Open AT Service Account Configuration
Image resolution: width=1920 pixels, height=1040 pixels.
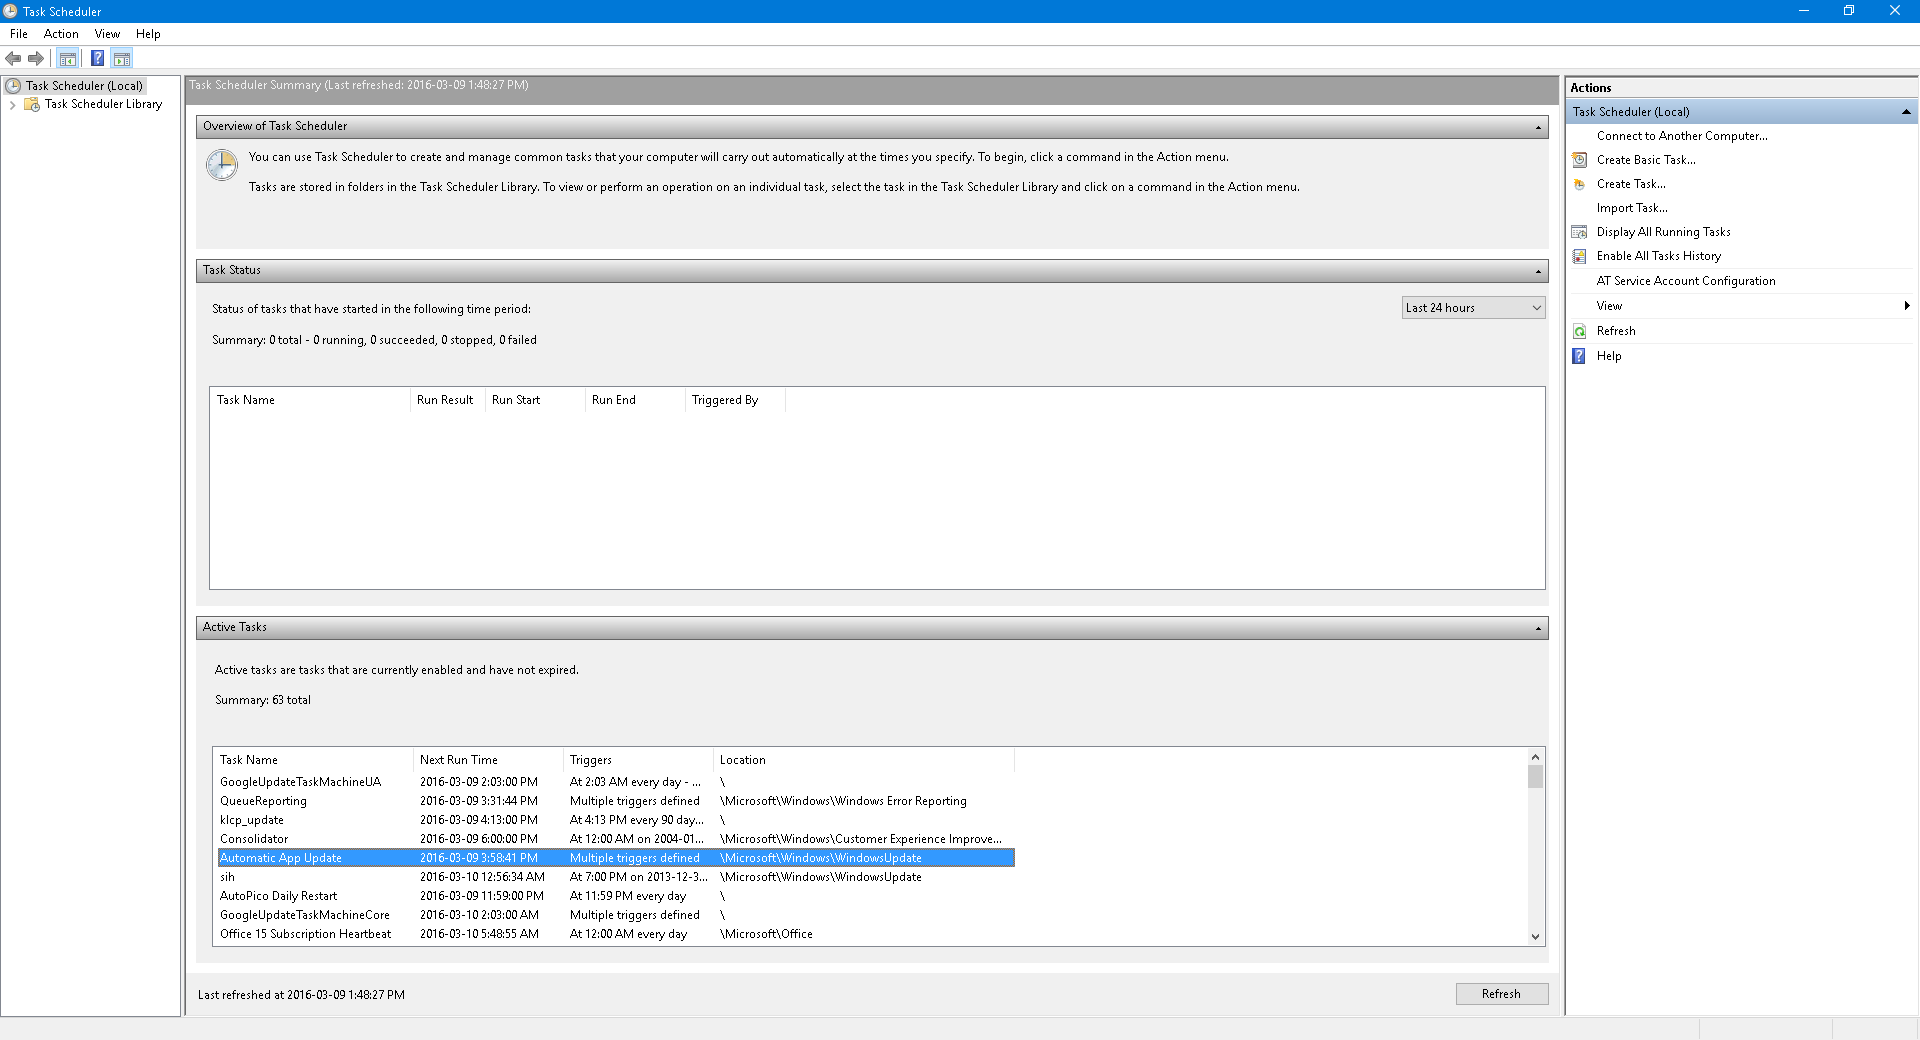point(1686,281)
